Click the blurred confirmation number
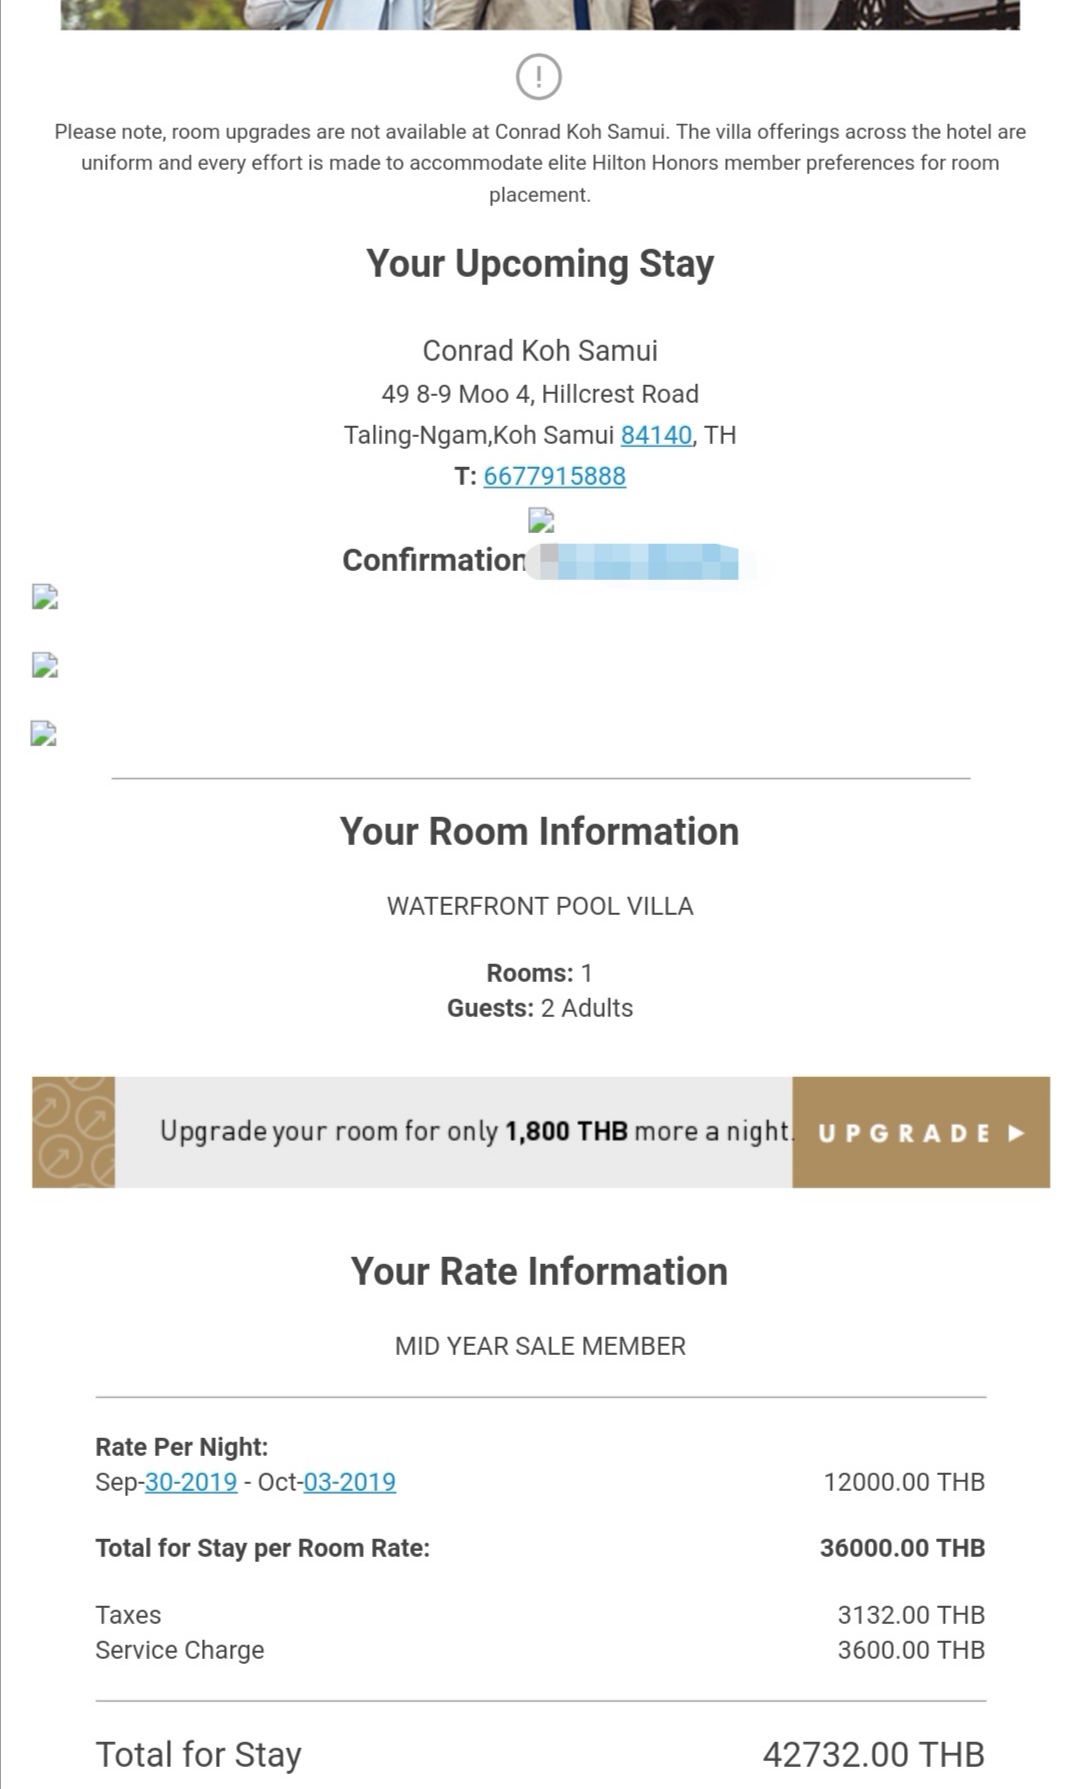Viewport: 1080px width, 1789px height. [634, 561]
